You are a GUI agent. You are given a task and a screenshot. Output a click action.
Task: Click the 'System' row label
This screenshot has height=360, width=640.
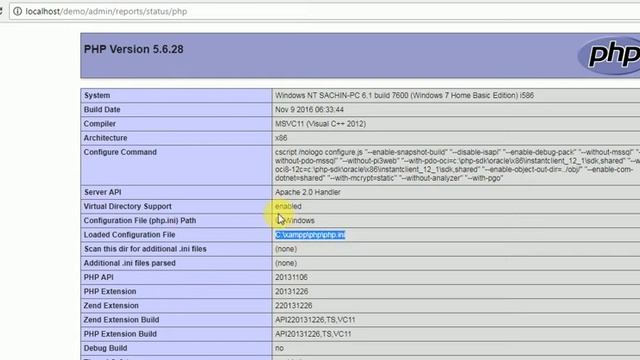(97, 96)
